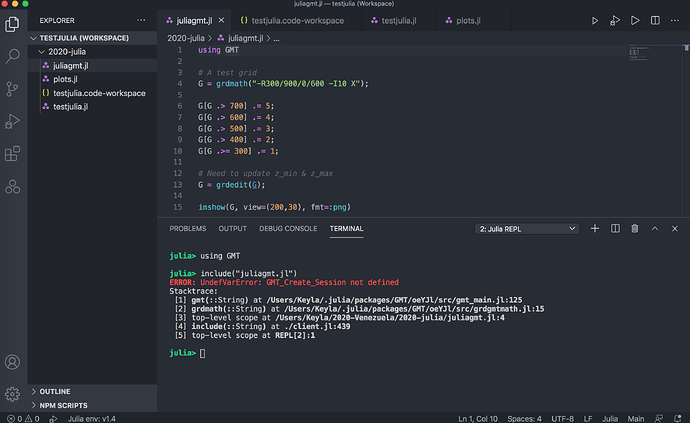
Task: Open Run and Debug view
Action: tap(12, 121)
